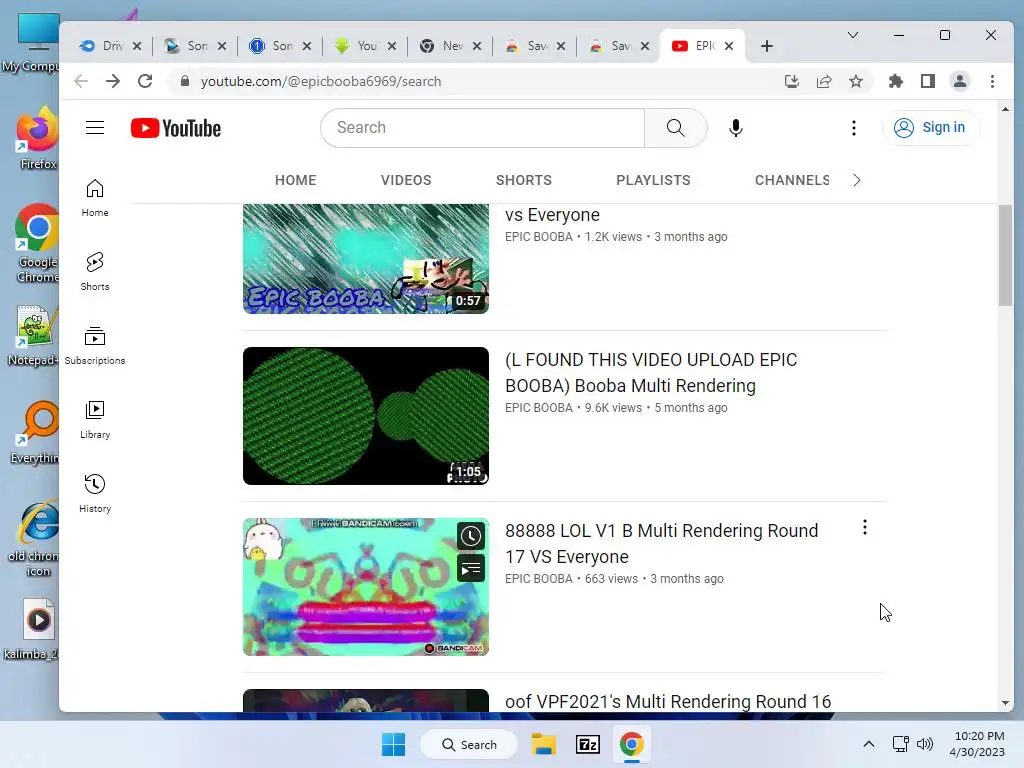Switch to the PLAYLISTS channel tab
The width and height of the screenshot is (1024, 768).
653,180
